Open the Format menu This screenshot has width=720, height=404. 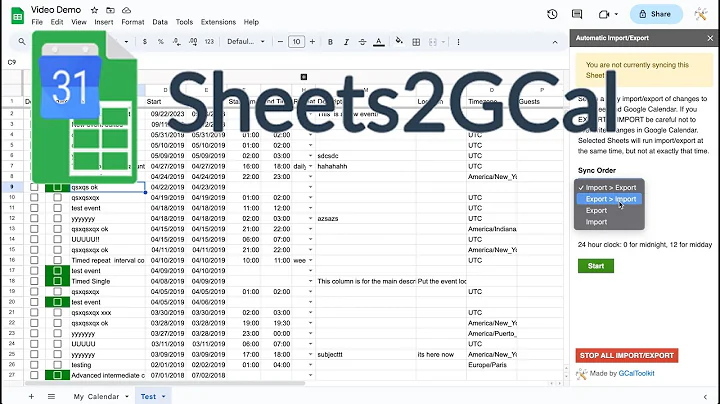[x=133, y=22]
